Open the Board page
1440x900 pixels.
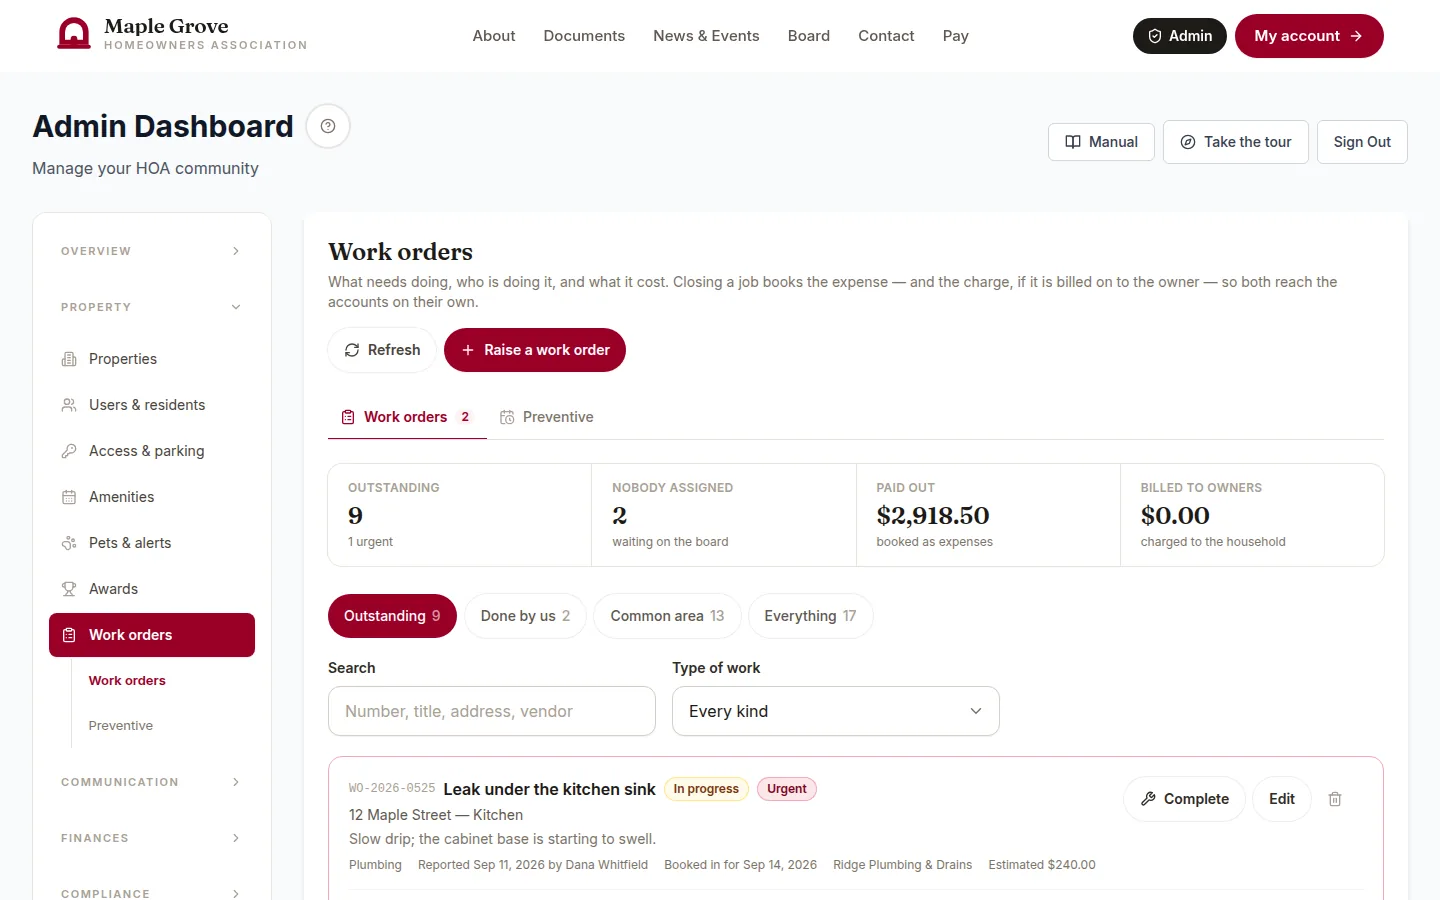click(809, 36)
